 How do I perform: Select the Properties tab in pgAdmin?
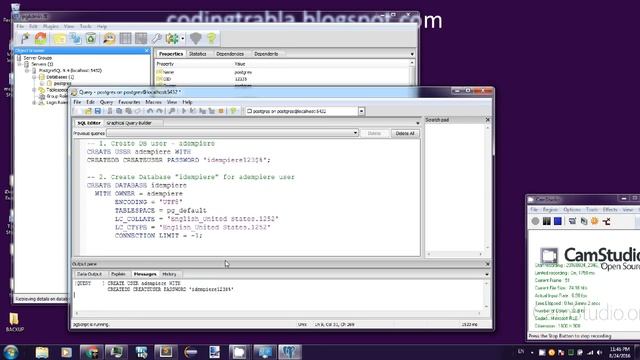[x=171, y=54]
